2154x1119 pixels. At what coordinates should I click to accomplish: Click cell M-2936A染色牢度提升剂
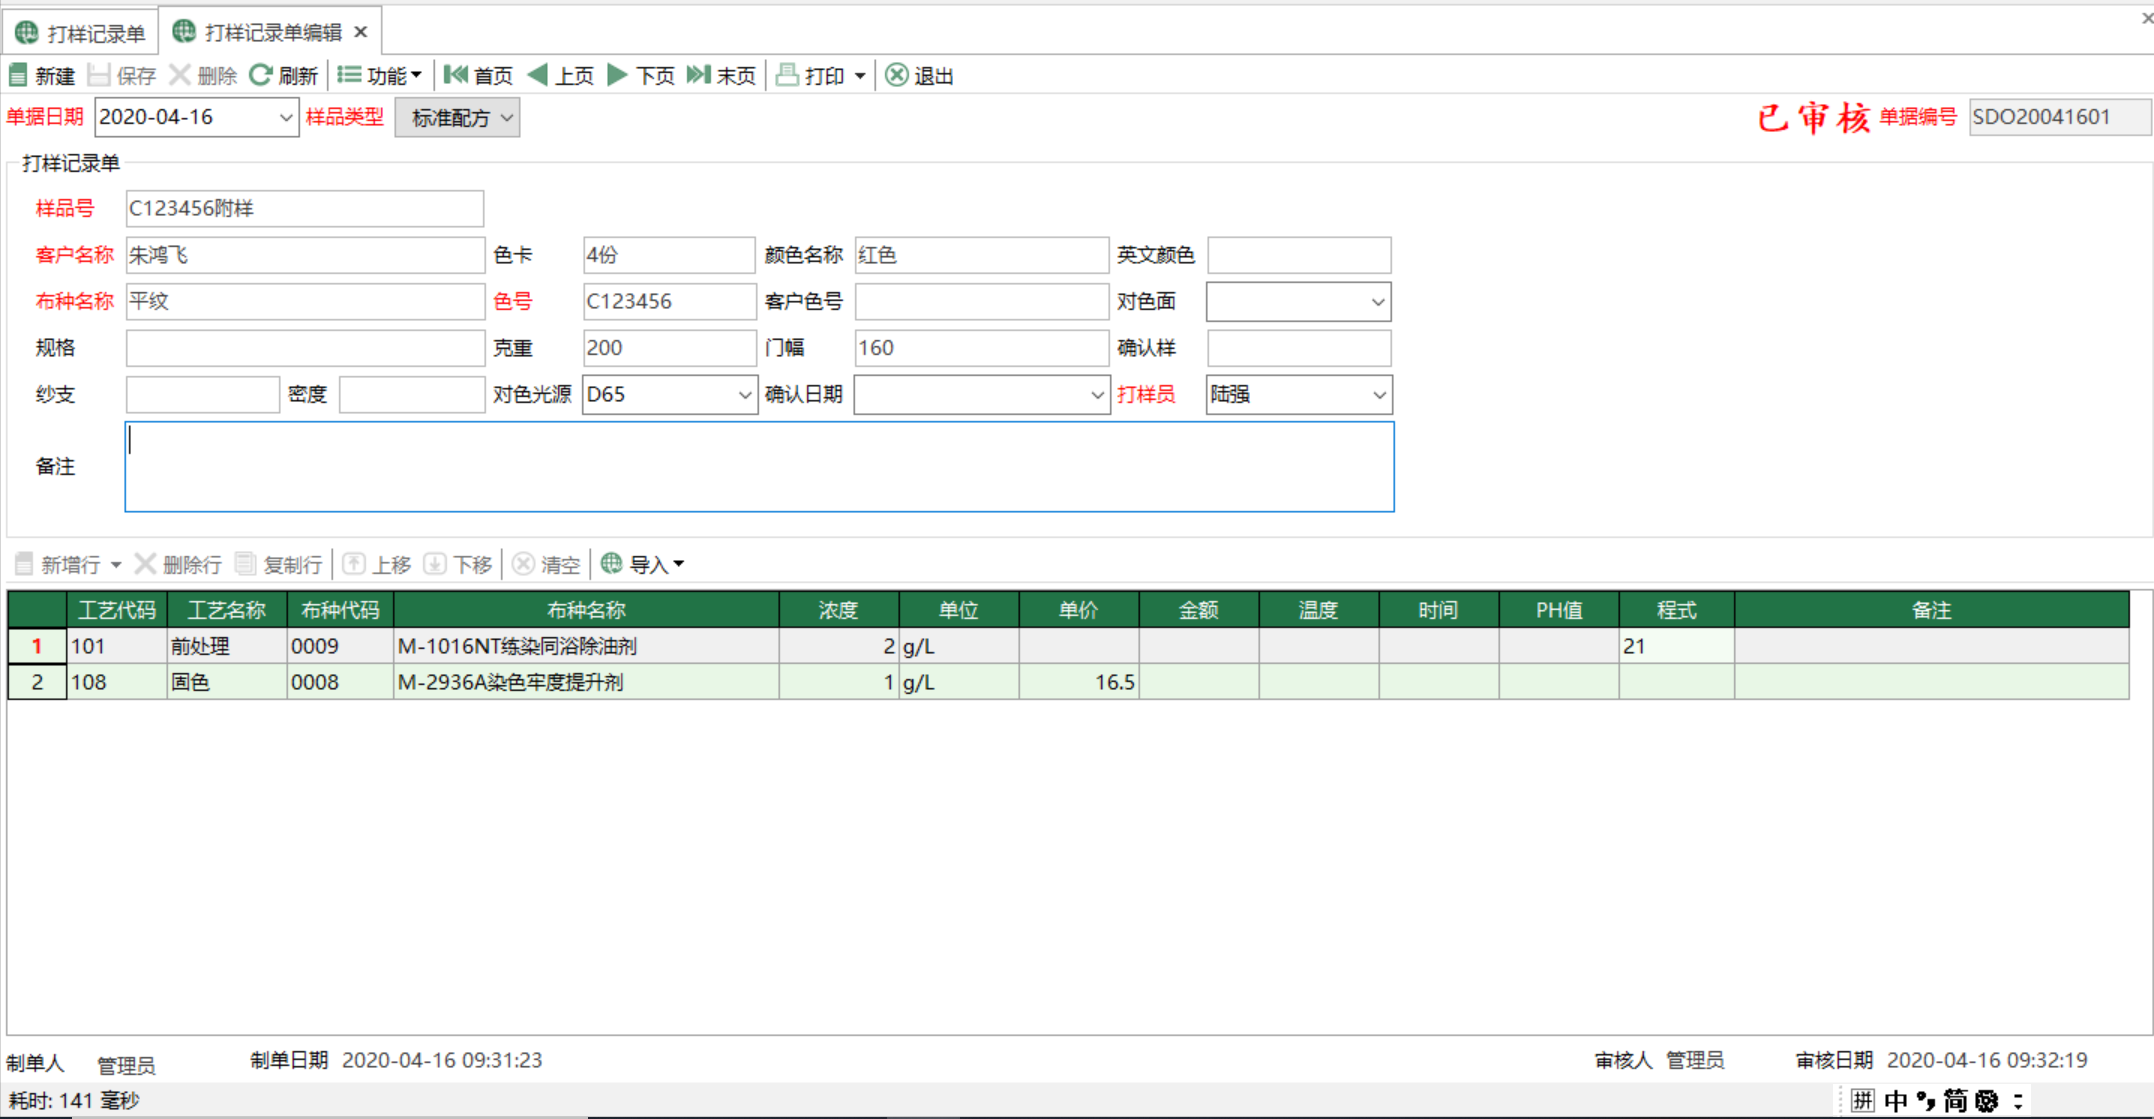586,682
